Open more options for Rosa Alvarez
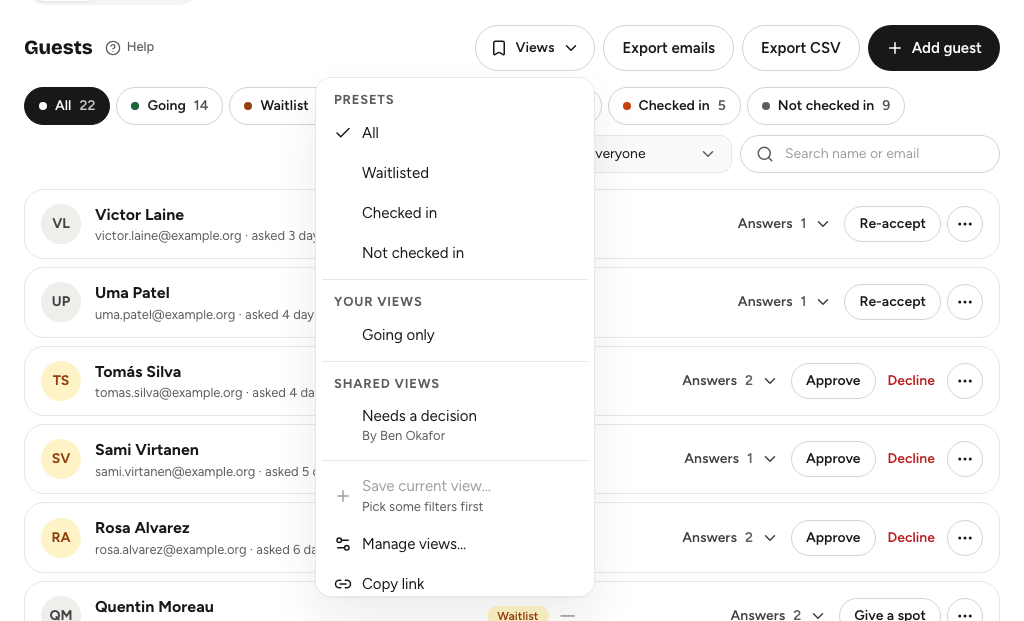1024x621 pixels. pos(965,537)
